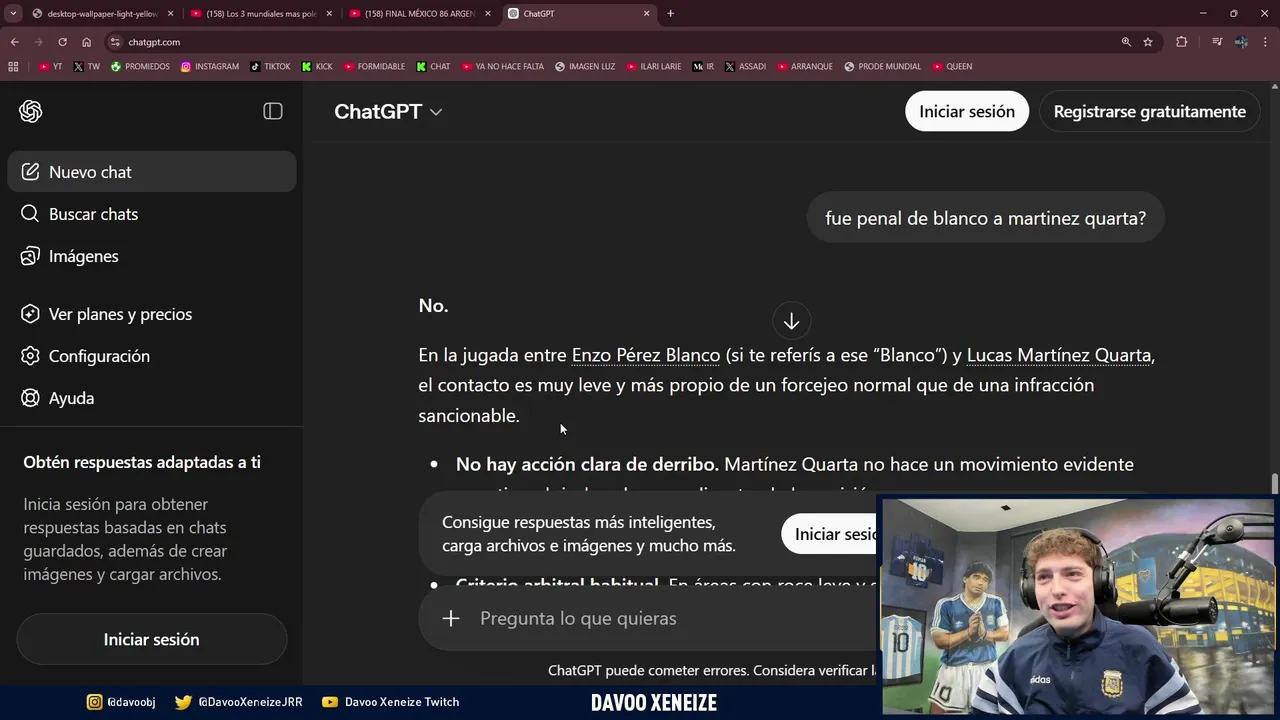This screenshot has width=1280, height=720.
Task: Open the browser three-dot menu
Action: pyautogui.click(x=1266, y=42)
